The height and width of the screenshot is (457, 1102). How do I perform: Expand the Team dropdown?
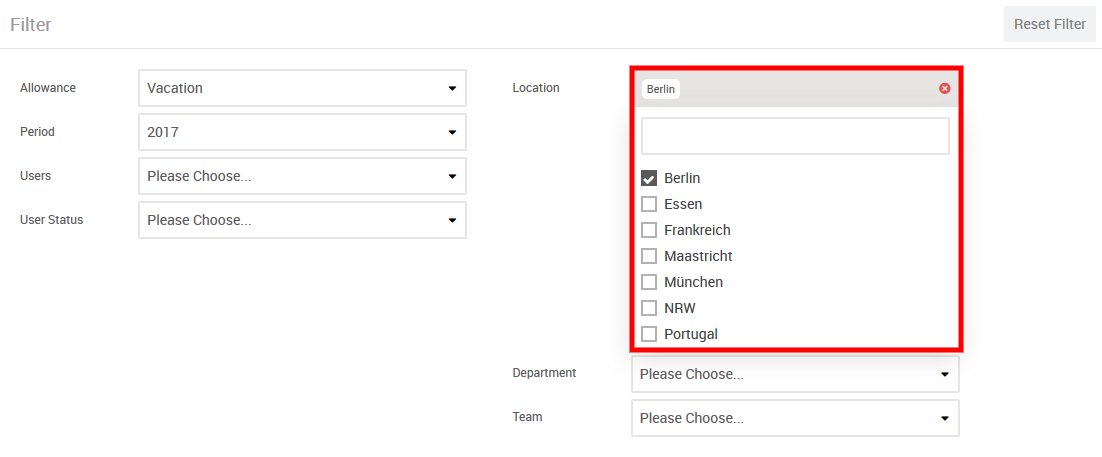pyautogui.click(x=795, y=418)
